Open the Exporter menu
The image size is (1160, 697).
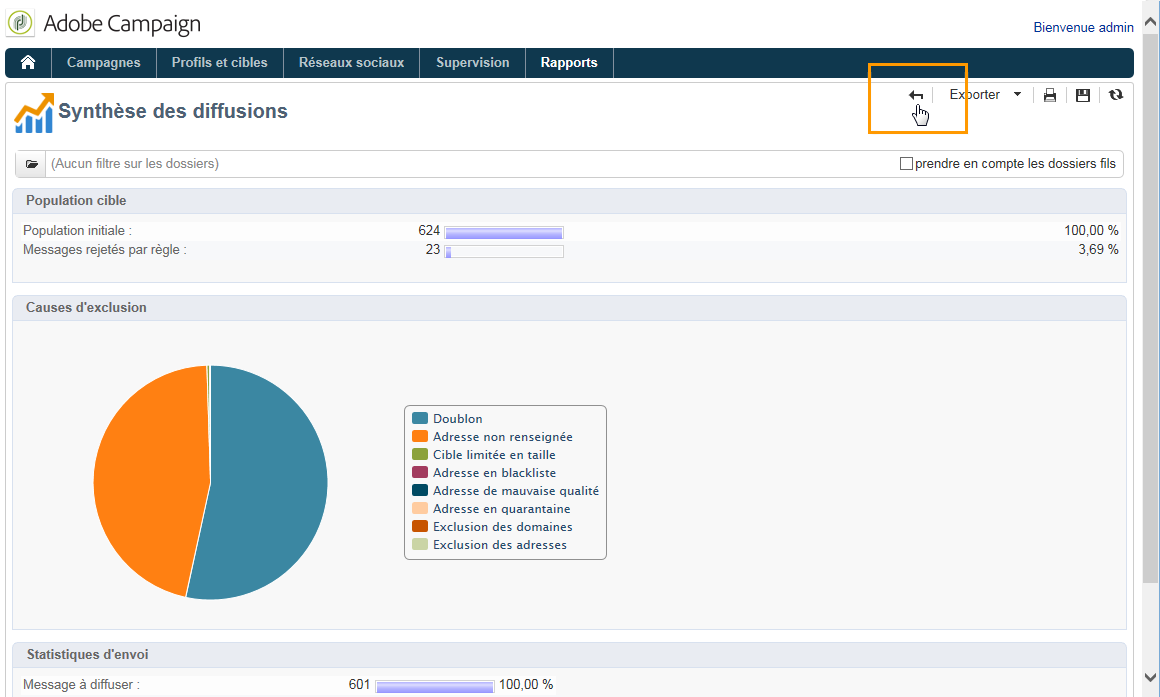click(x=974, y=95)
